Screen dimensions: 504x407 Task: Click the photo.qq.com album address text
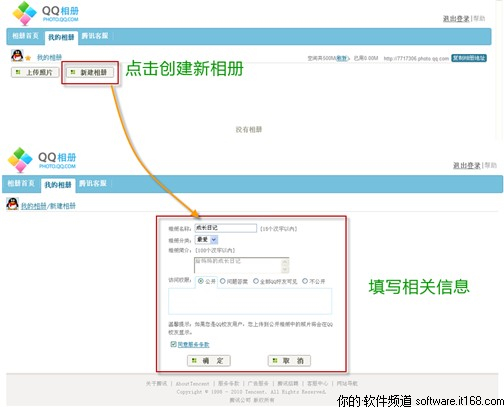click(x=416, y=58)
